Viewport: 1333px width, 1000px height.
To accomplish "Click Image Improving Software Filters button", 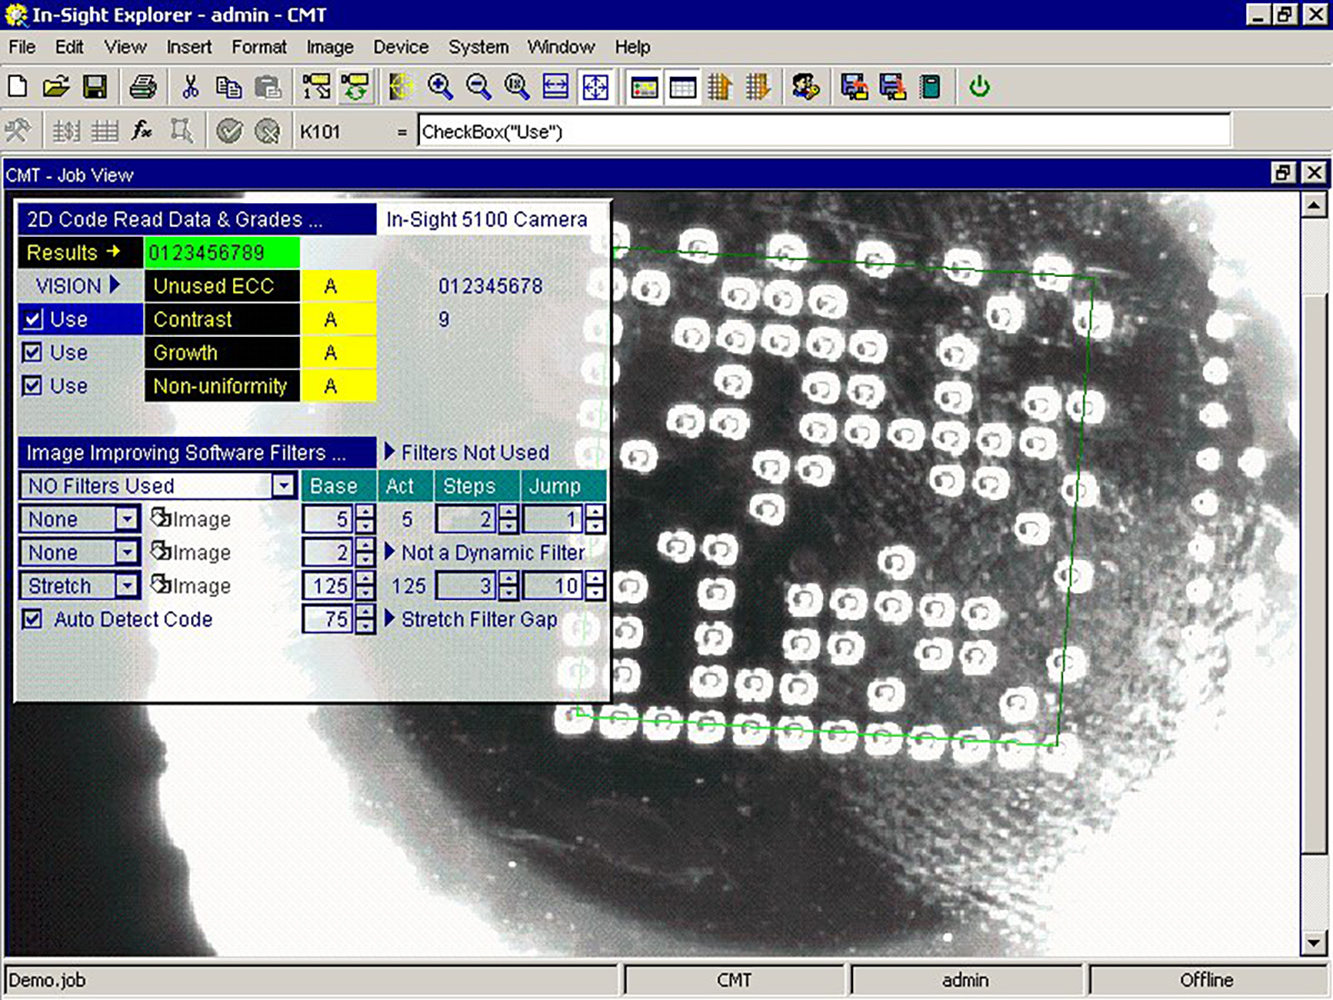I will (197, 453).
